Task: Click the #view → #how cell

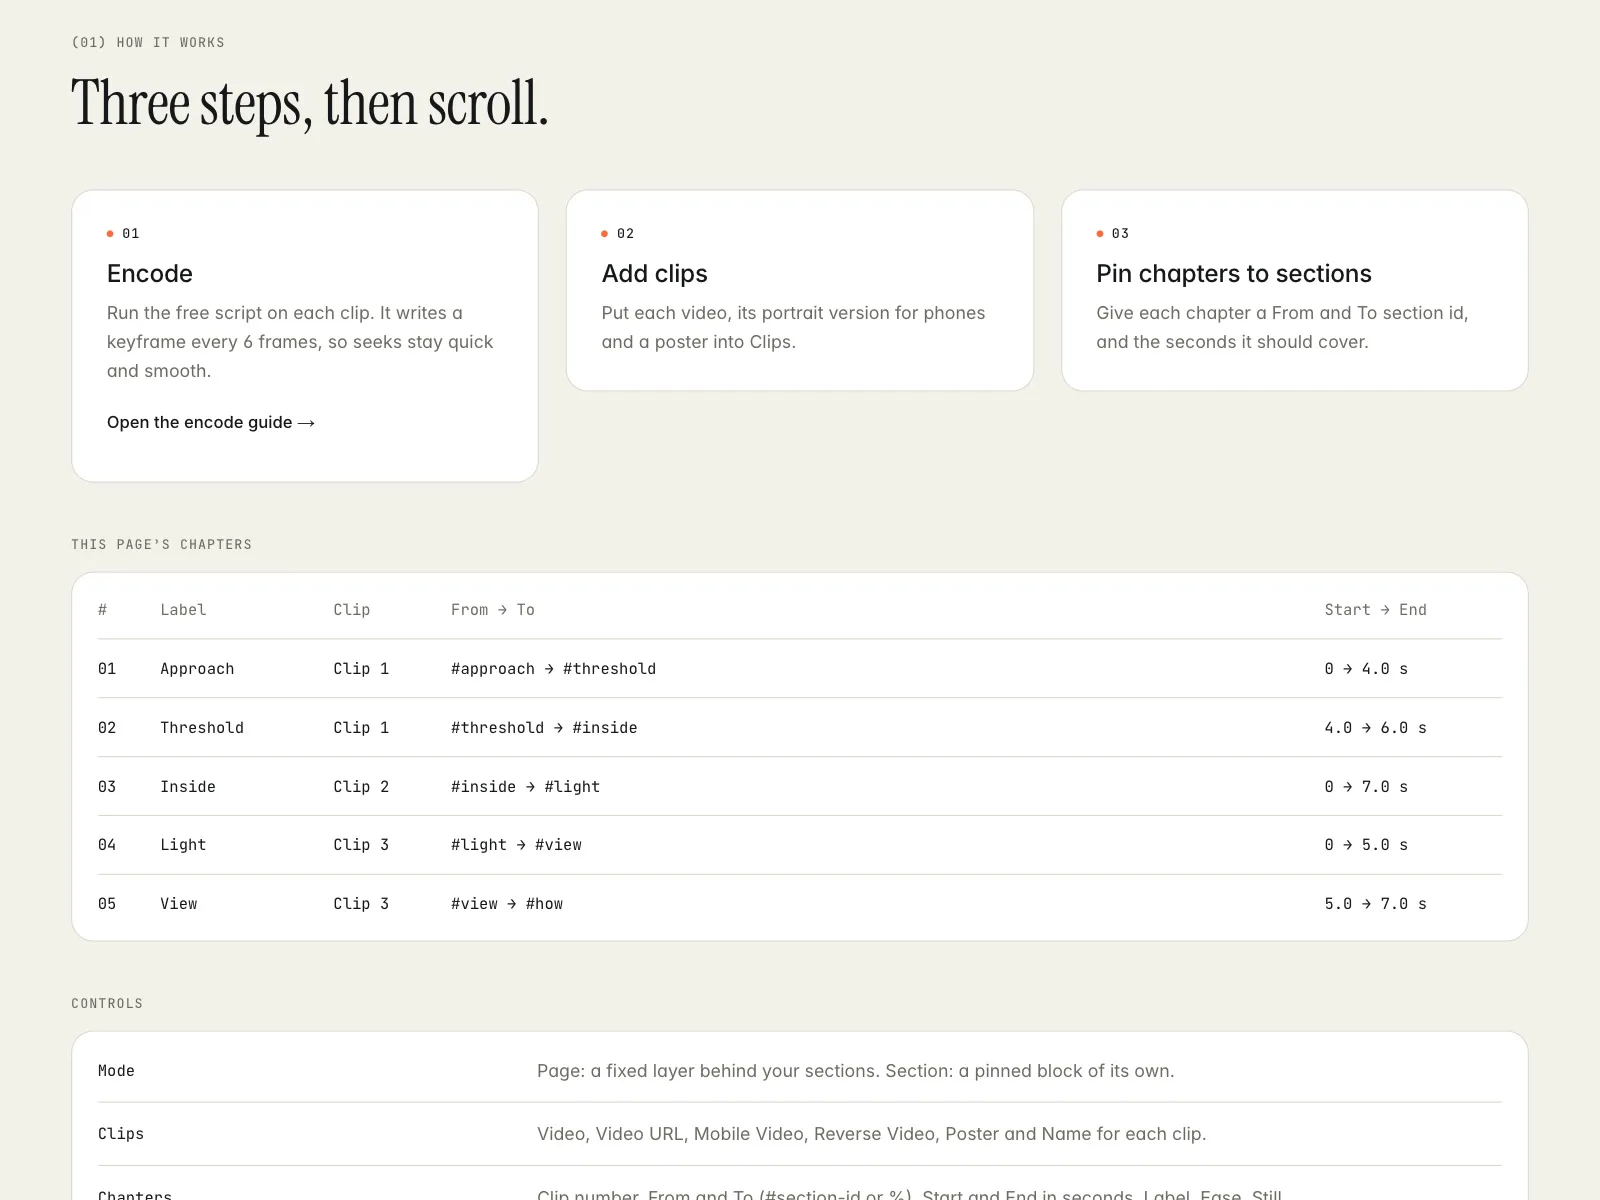Action: (x=507, y=904)
